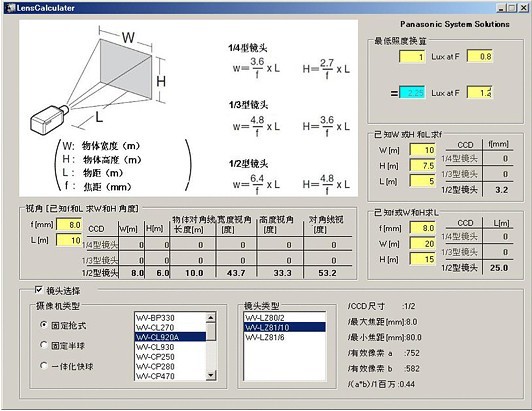
Task: Click H[m] field showing 7.5
Action: 422,165
